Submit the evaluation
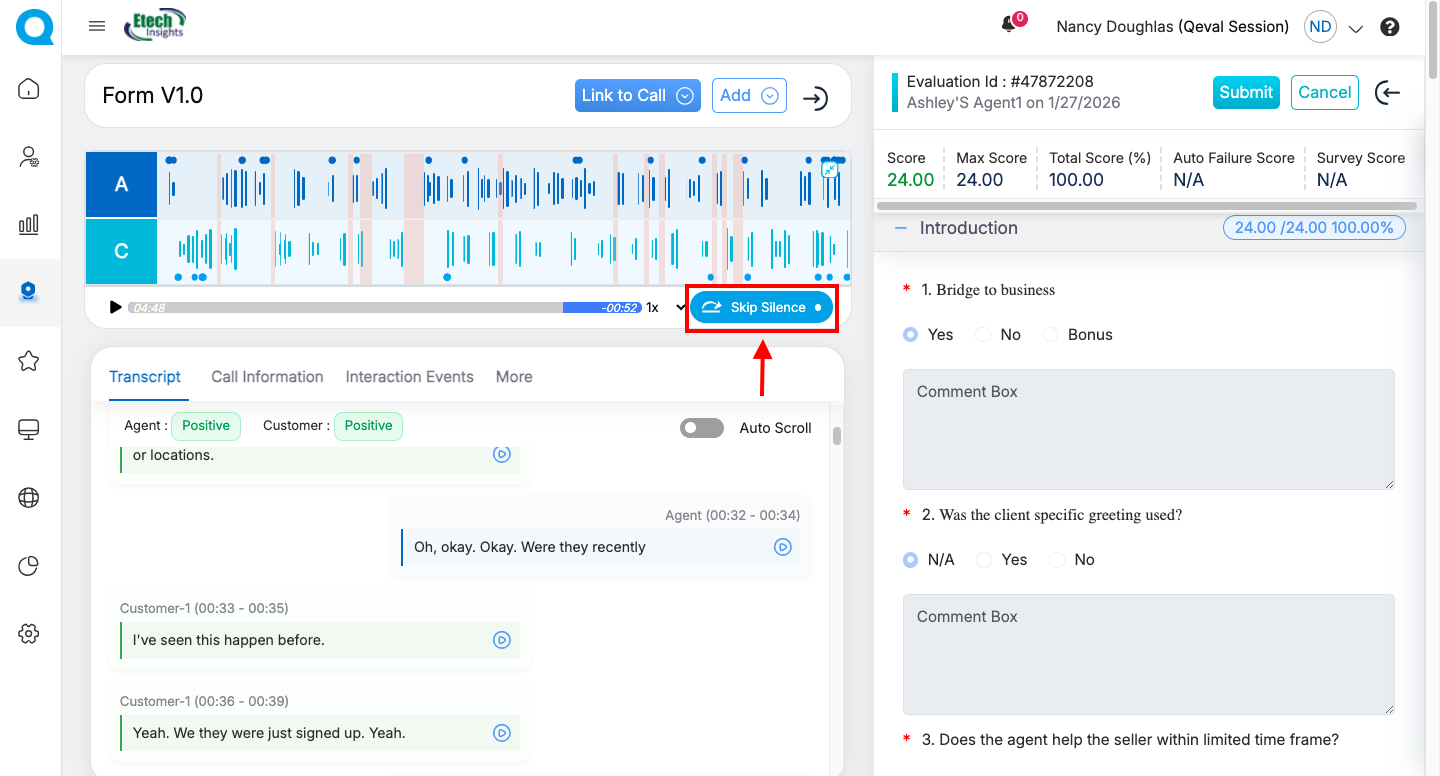1440x776 pixels. 1245,92
